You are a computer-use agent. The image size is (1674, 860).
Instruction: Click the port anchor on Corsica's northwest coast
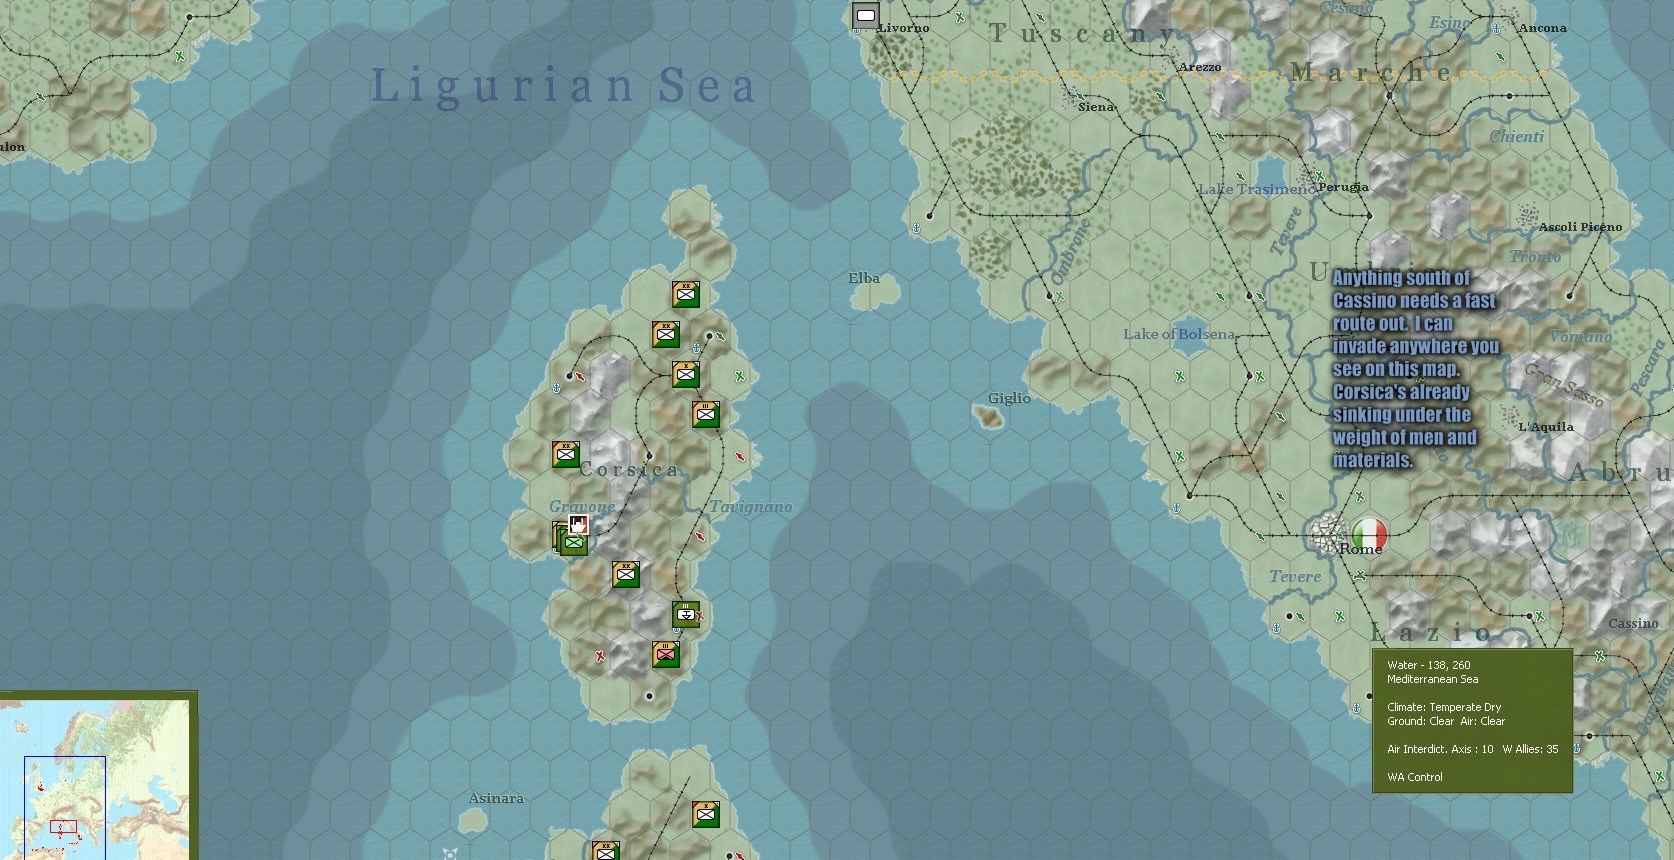pos(557,388)
